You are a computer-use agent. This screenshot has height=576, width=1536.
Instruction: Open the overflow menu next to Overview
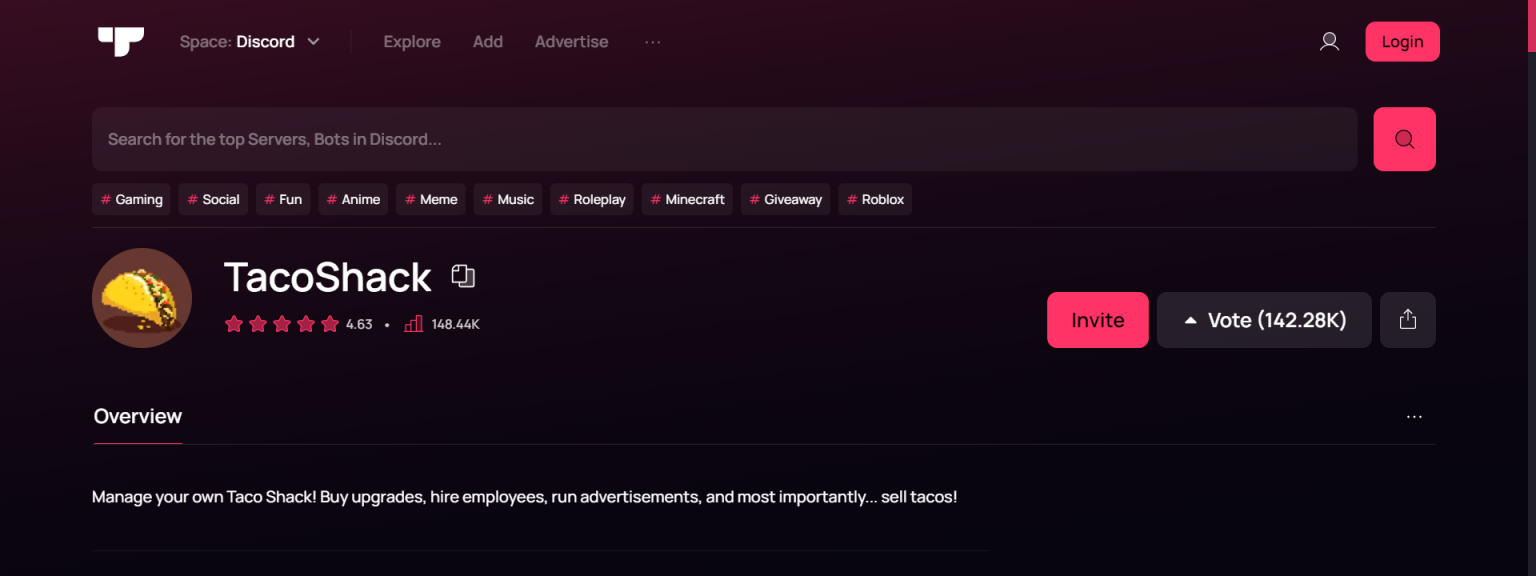point(1414,416)
